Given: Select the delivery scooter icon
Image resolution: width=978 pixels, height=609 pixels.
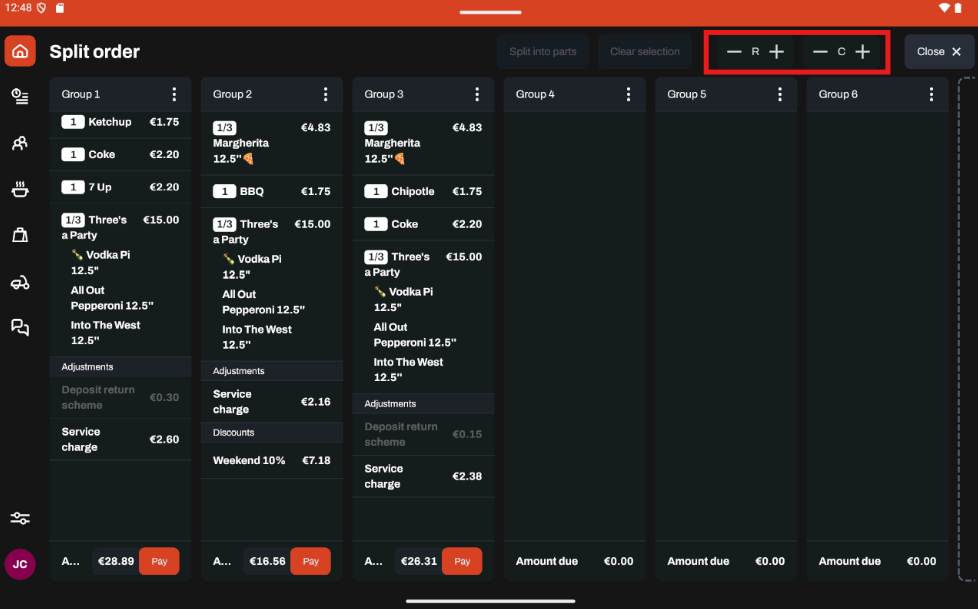Looking at the screenshot, I should tap(20, 282).
